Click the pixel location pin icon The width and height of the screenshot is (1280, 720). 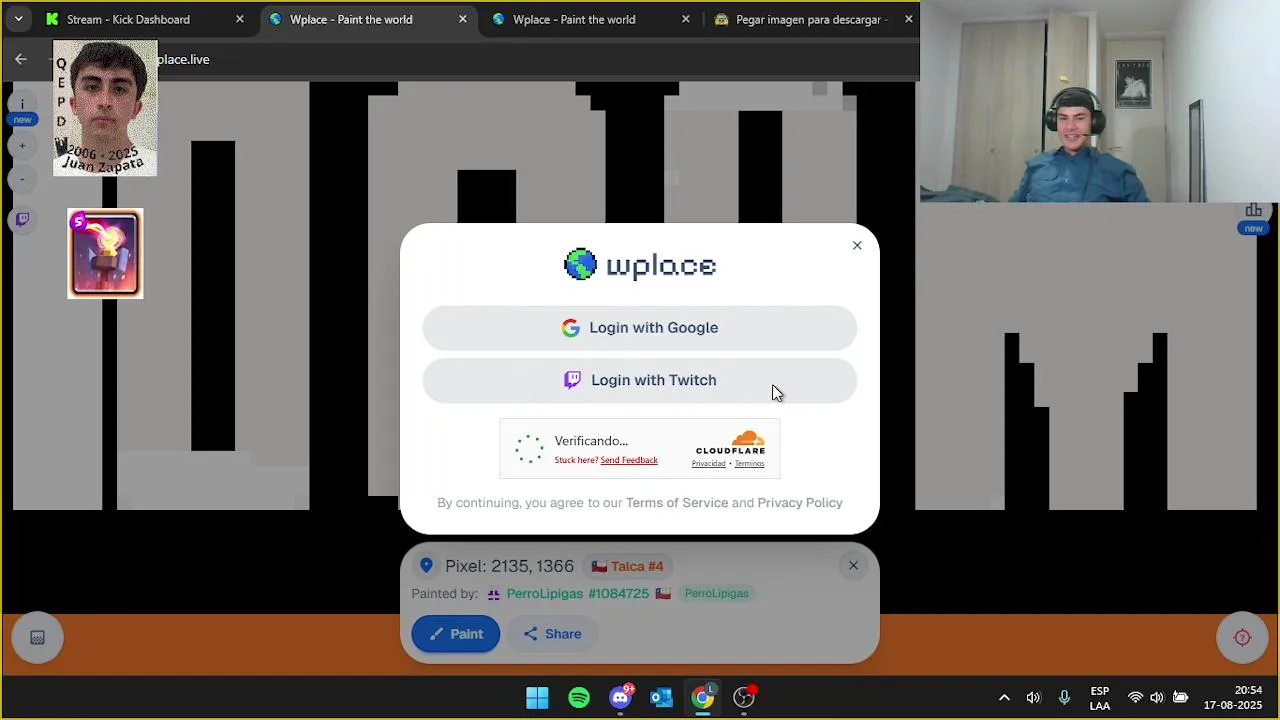[426, 566]
